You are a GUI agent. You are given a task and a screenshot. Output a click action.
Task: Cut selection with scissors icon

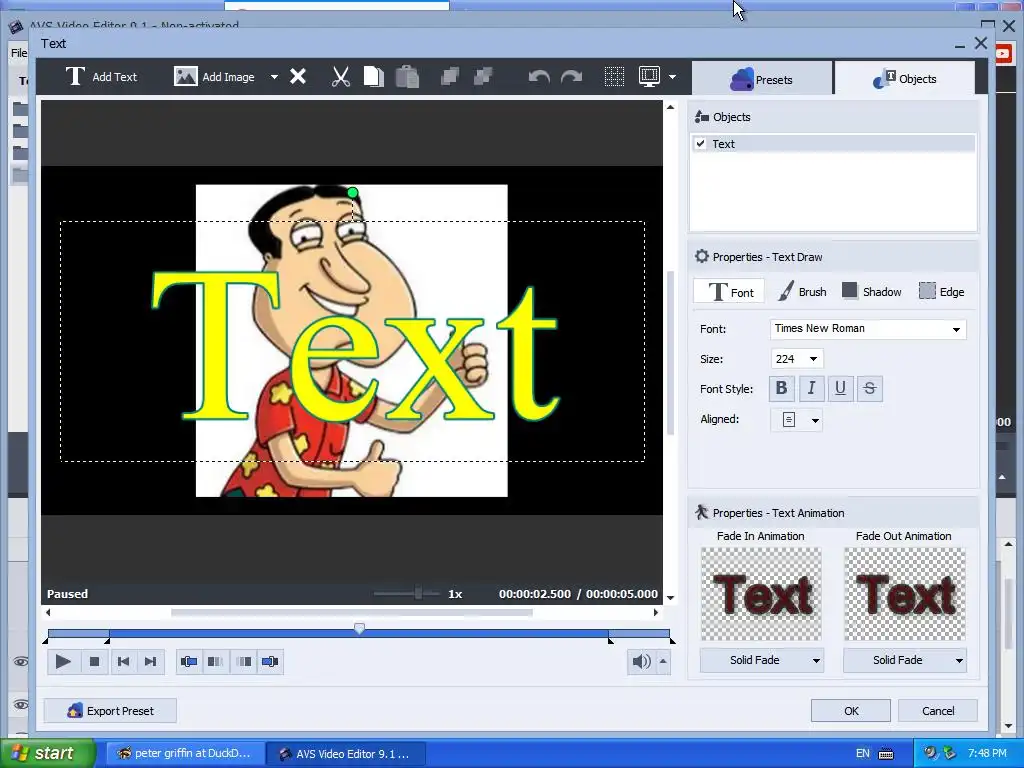[x=340, y=77]
